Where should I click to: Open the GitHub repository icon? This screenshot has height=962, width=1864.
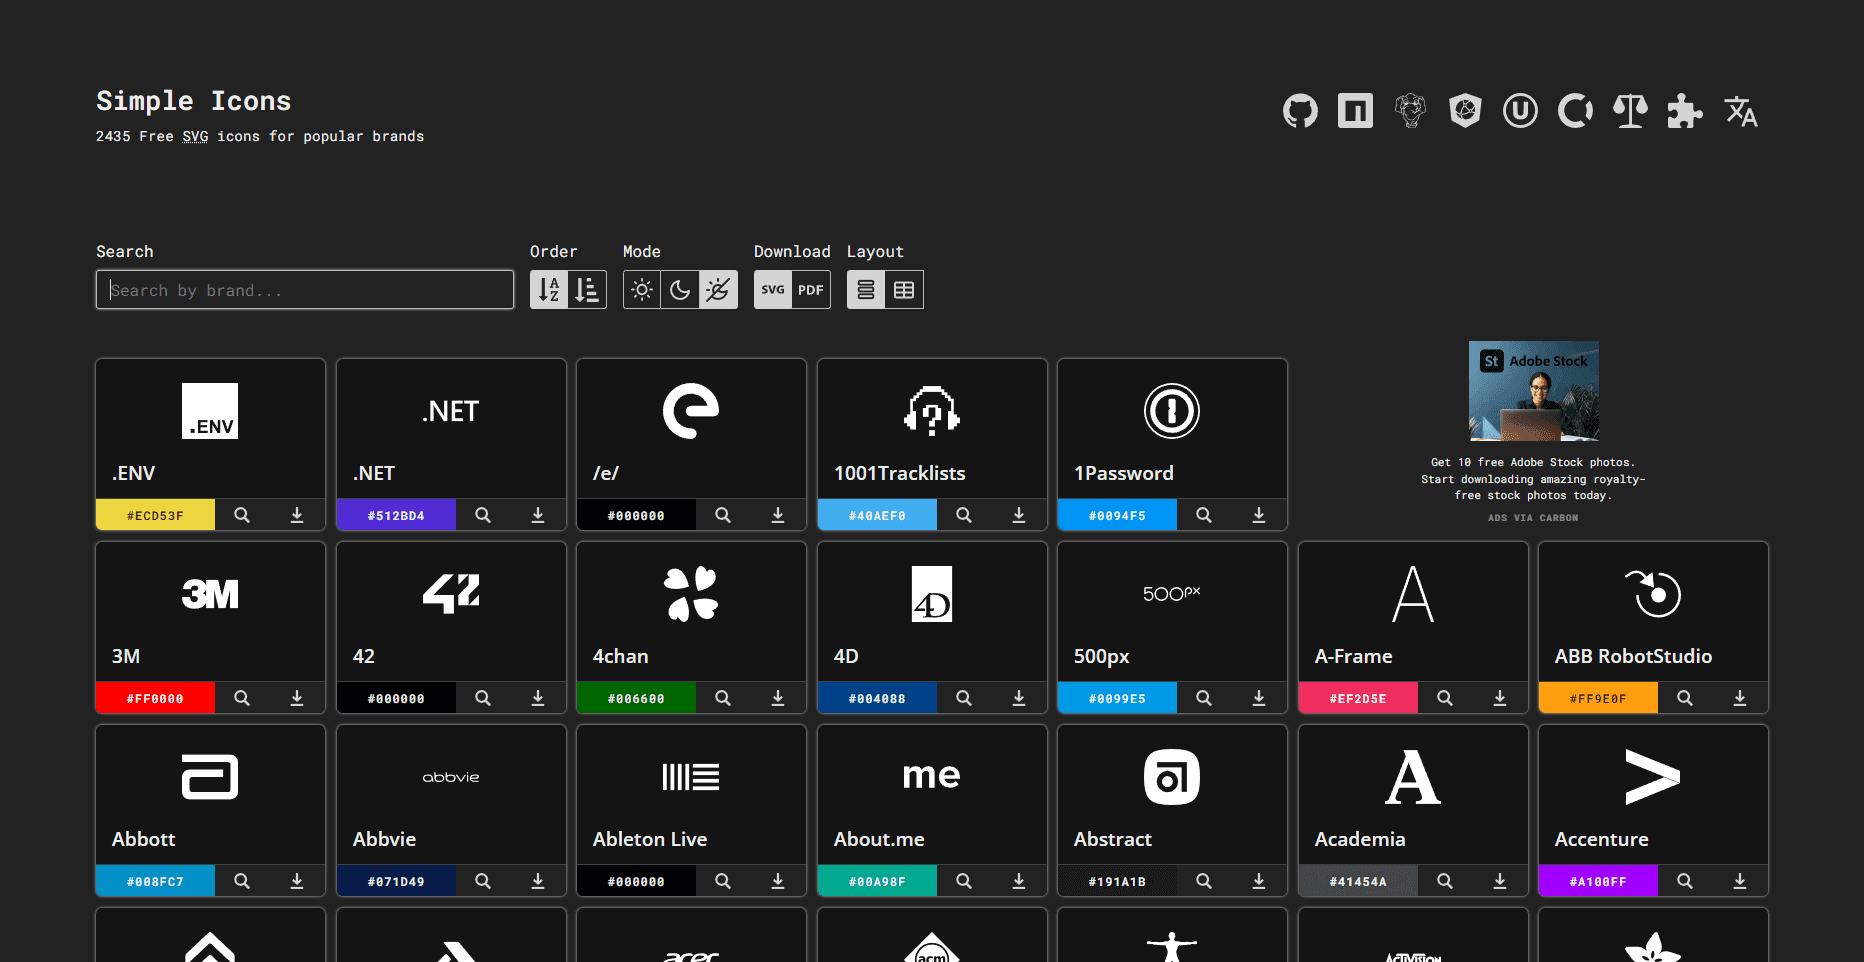(x=1300, y=110)
